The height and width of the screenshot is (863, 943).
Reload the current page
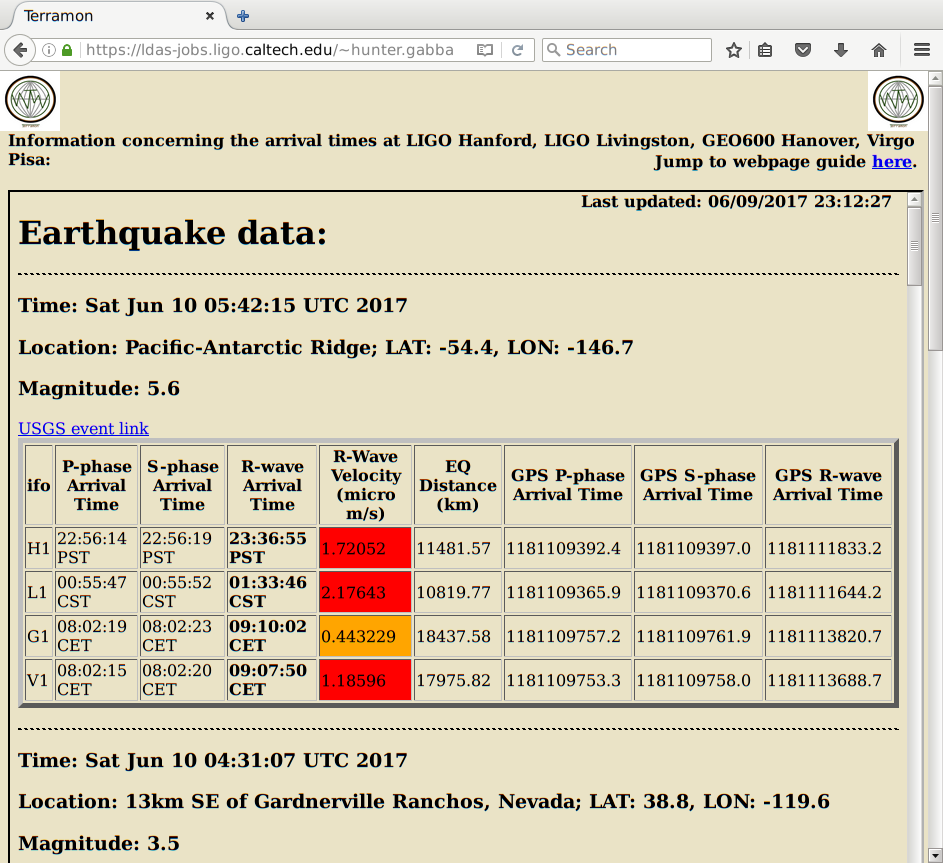518,50
